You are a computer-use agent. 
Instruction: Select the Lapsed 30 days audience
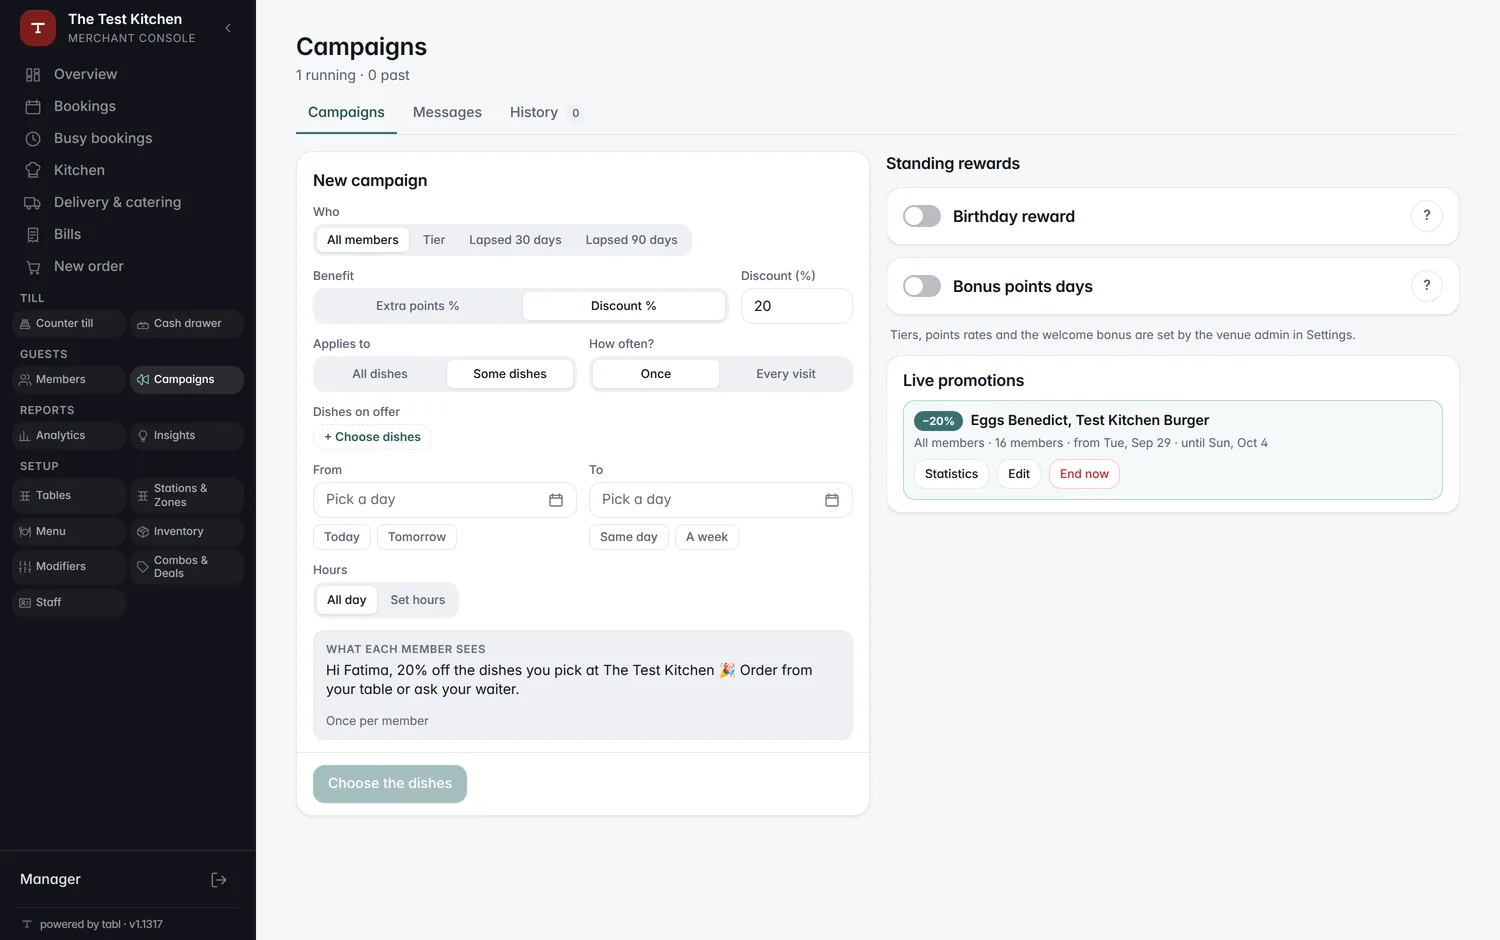pyautogui.click(x=515, y=240)
